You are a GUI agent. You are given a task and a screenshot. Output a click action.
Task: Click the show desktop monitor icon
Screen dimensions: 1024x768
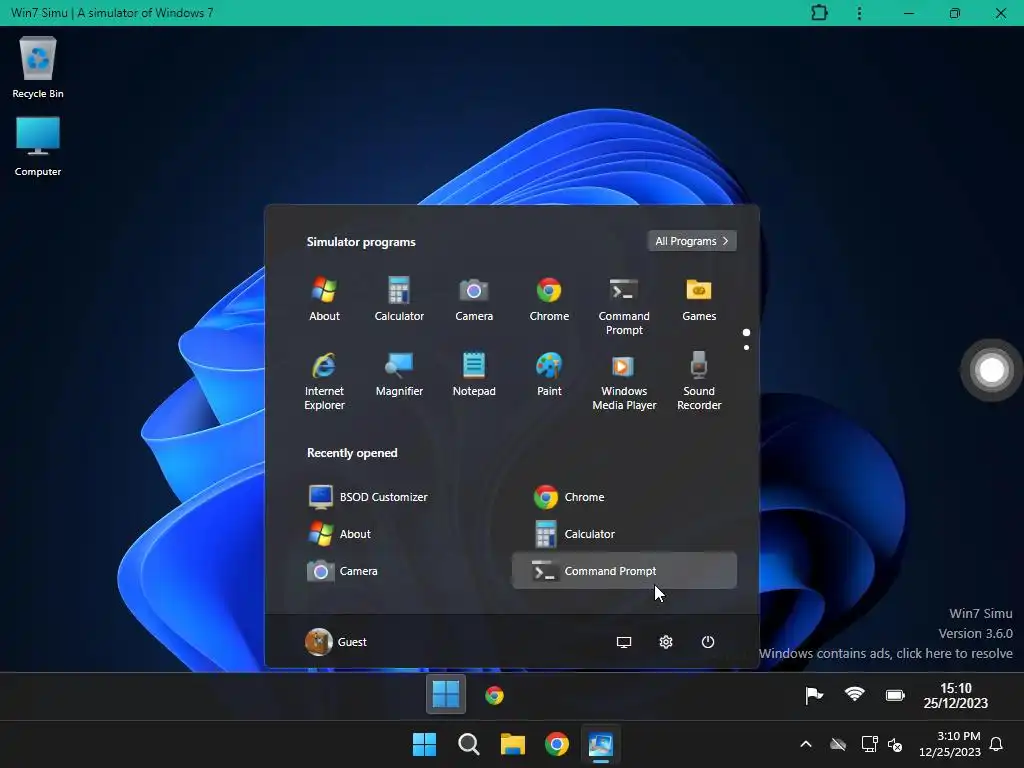[624, 642]
